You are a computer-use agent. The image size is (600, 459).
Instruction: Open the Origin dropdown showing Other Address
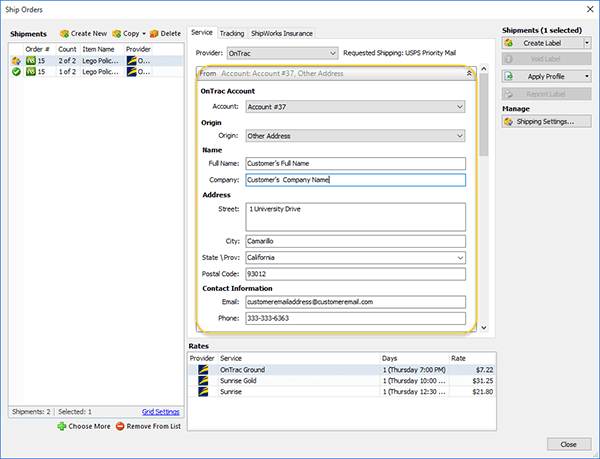(x=355, y=136)
